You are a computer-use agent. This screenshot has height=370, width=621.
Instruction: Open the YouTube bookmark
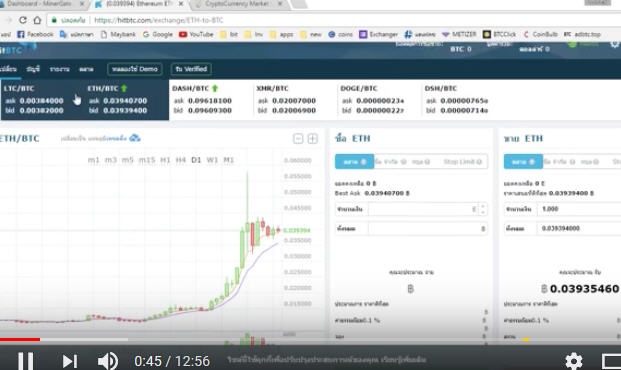[196, 34]
